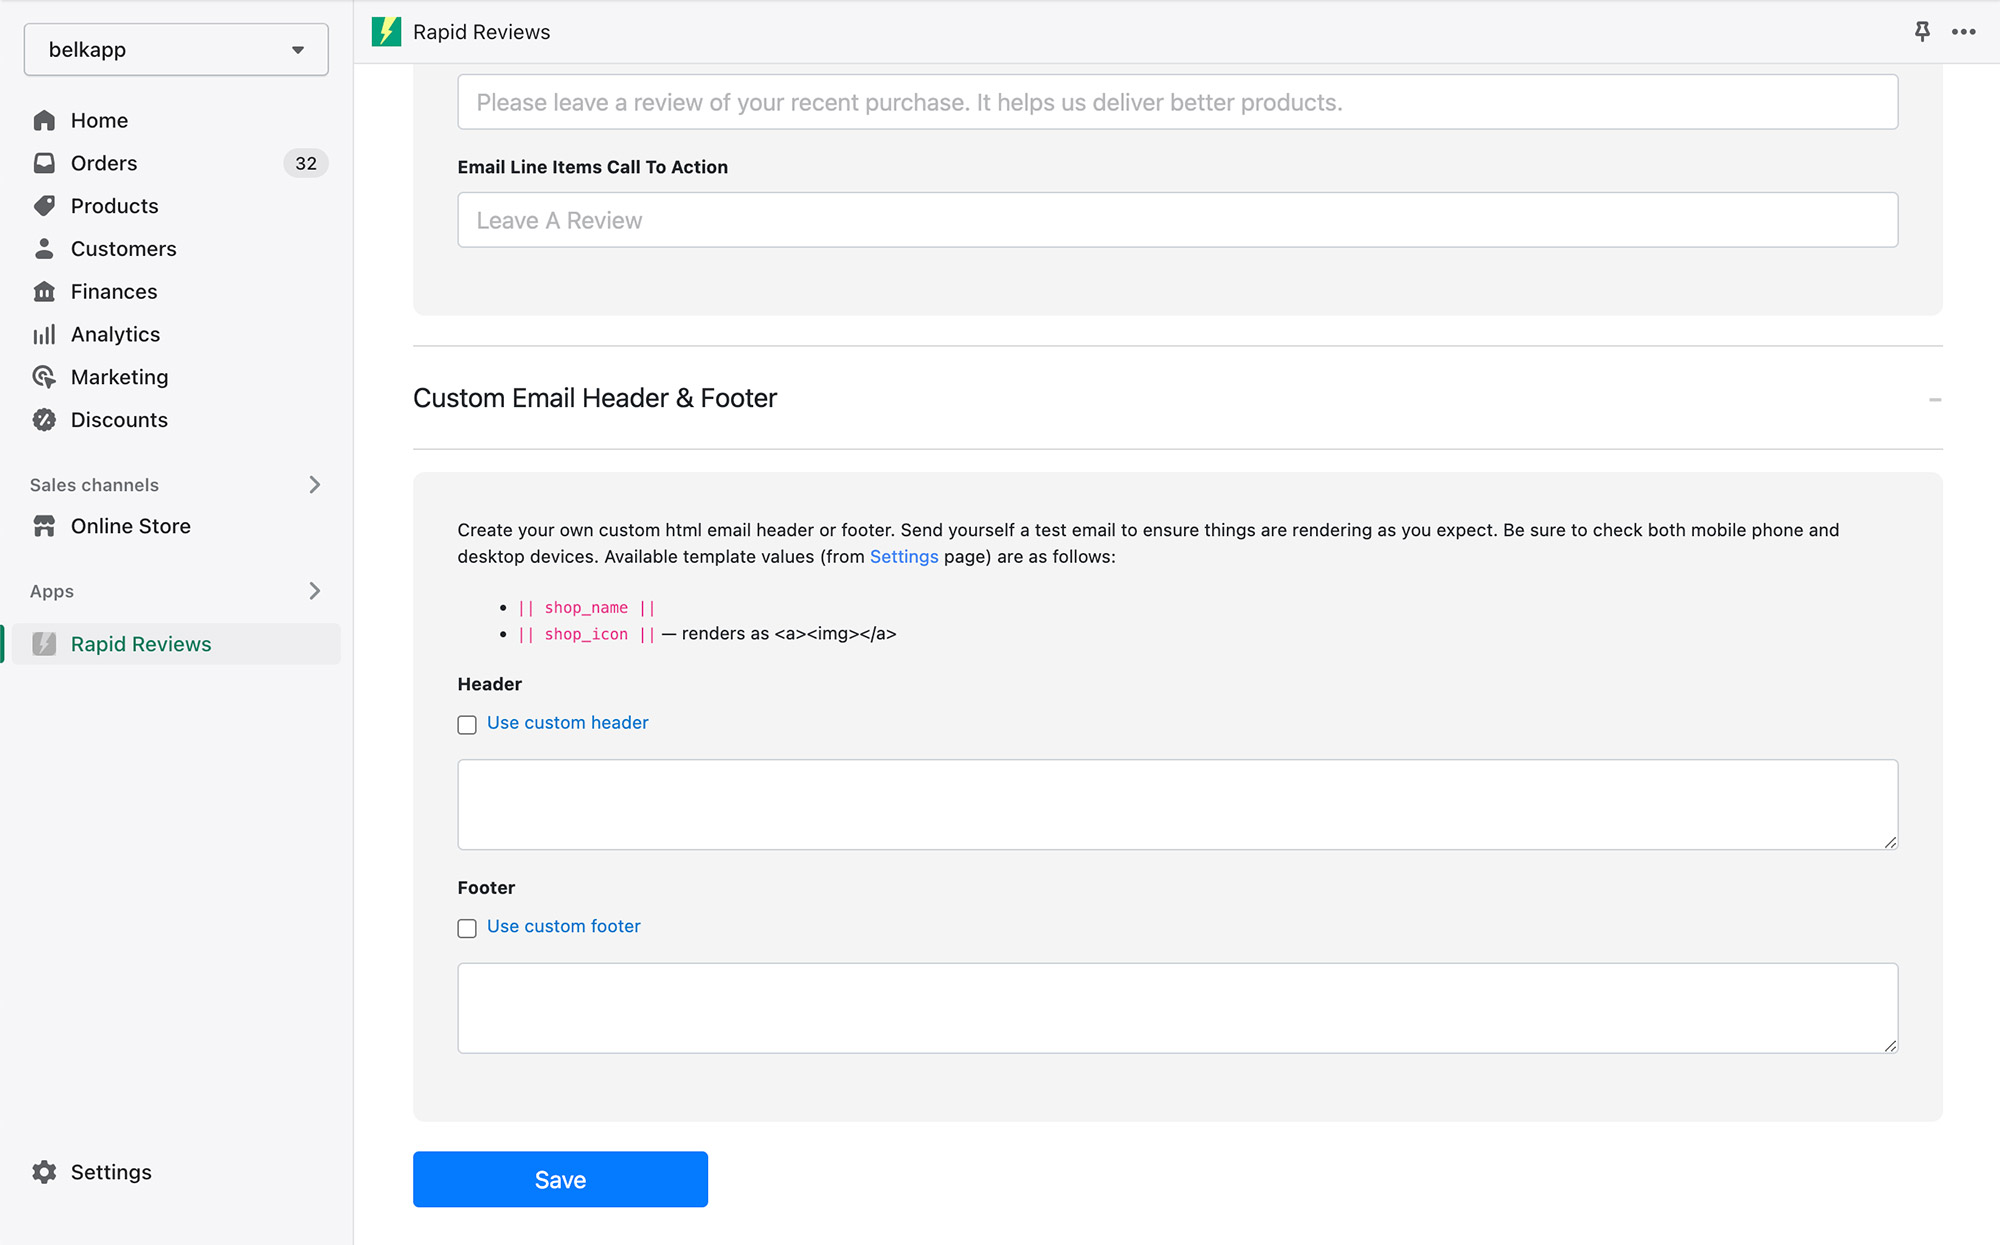The image size is (2000, 1245).
Task: Click the Marketing target icon
Action: [44, 377]
